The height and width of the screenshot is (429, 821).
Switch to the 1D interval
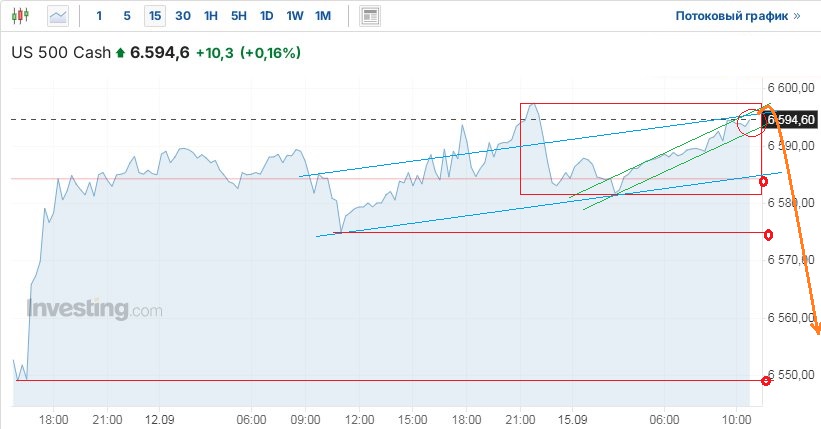(266, 16)
